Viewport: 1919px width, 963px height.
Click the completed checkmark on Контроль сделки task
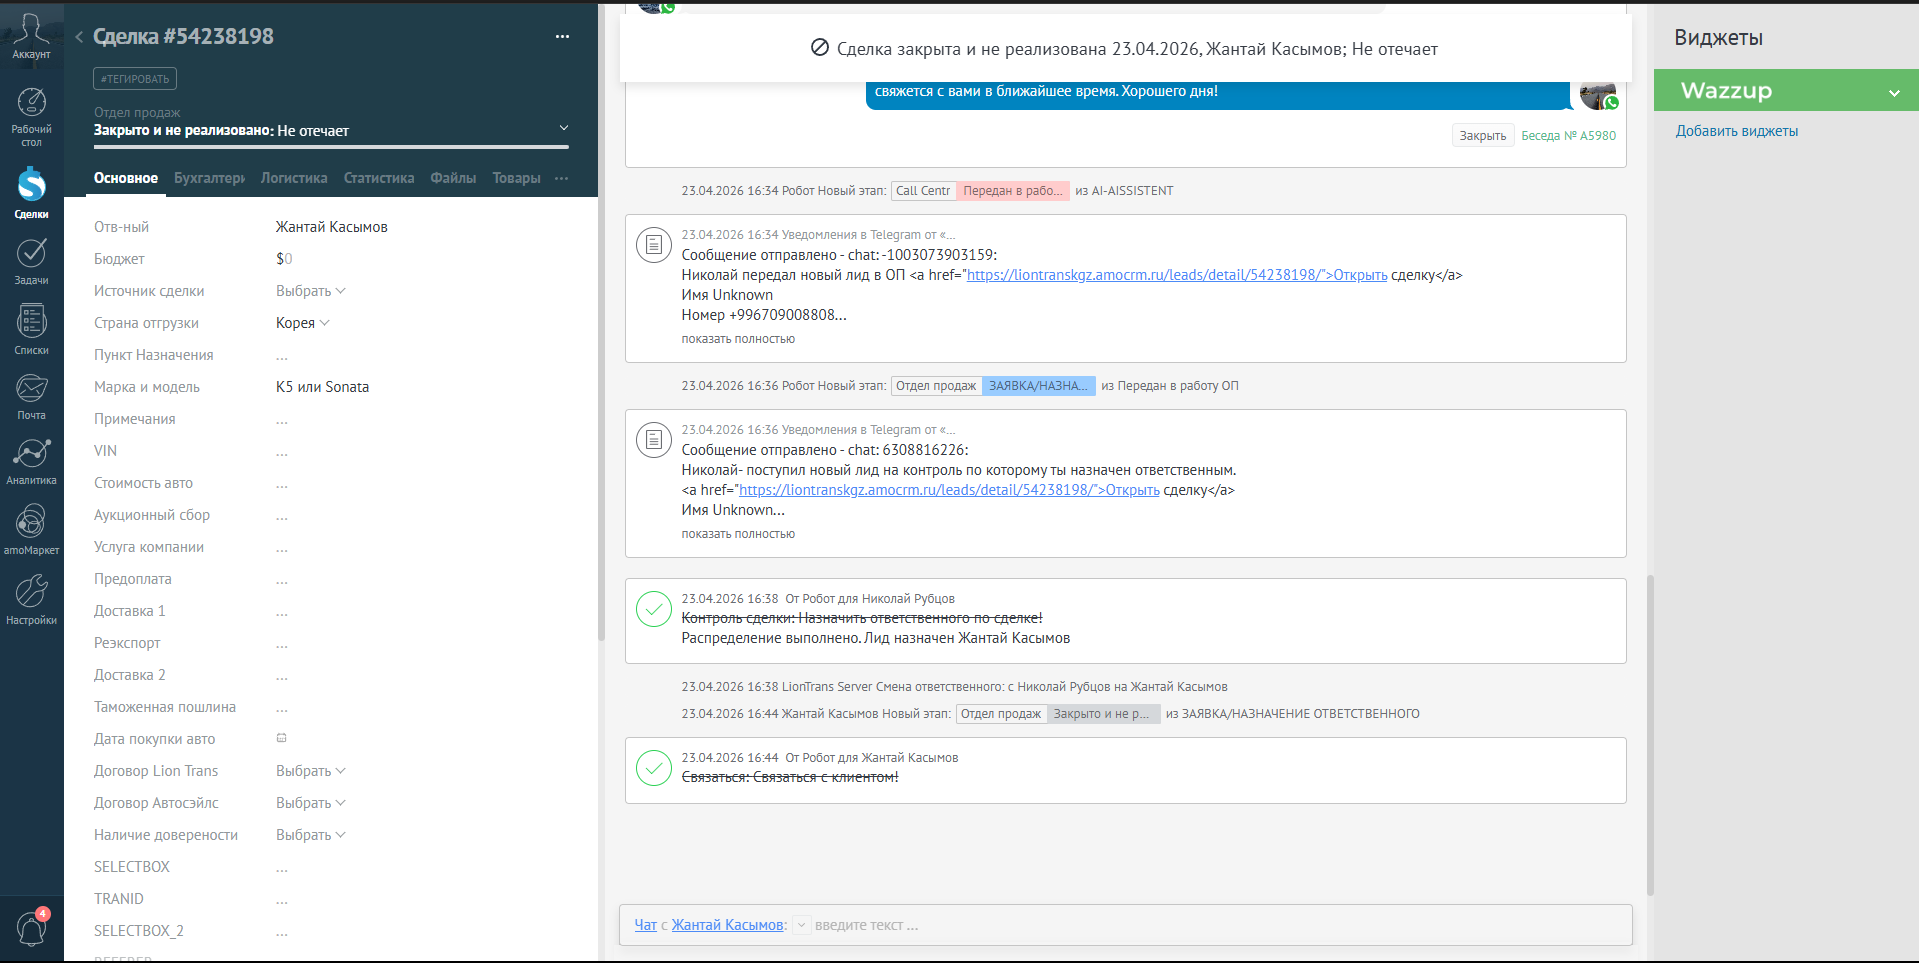[654, 608]
